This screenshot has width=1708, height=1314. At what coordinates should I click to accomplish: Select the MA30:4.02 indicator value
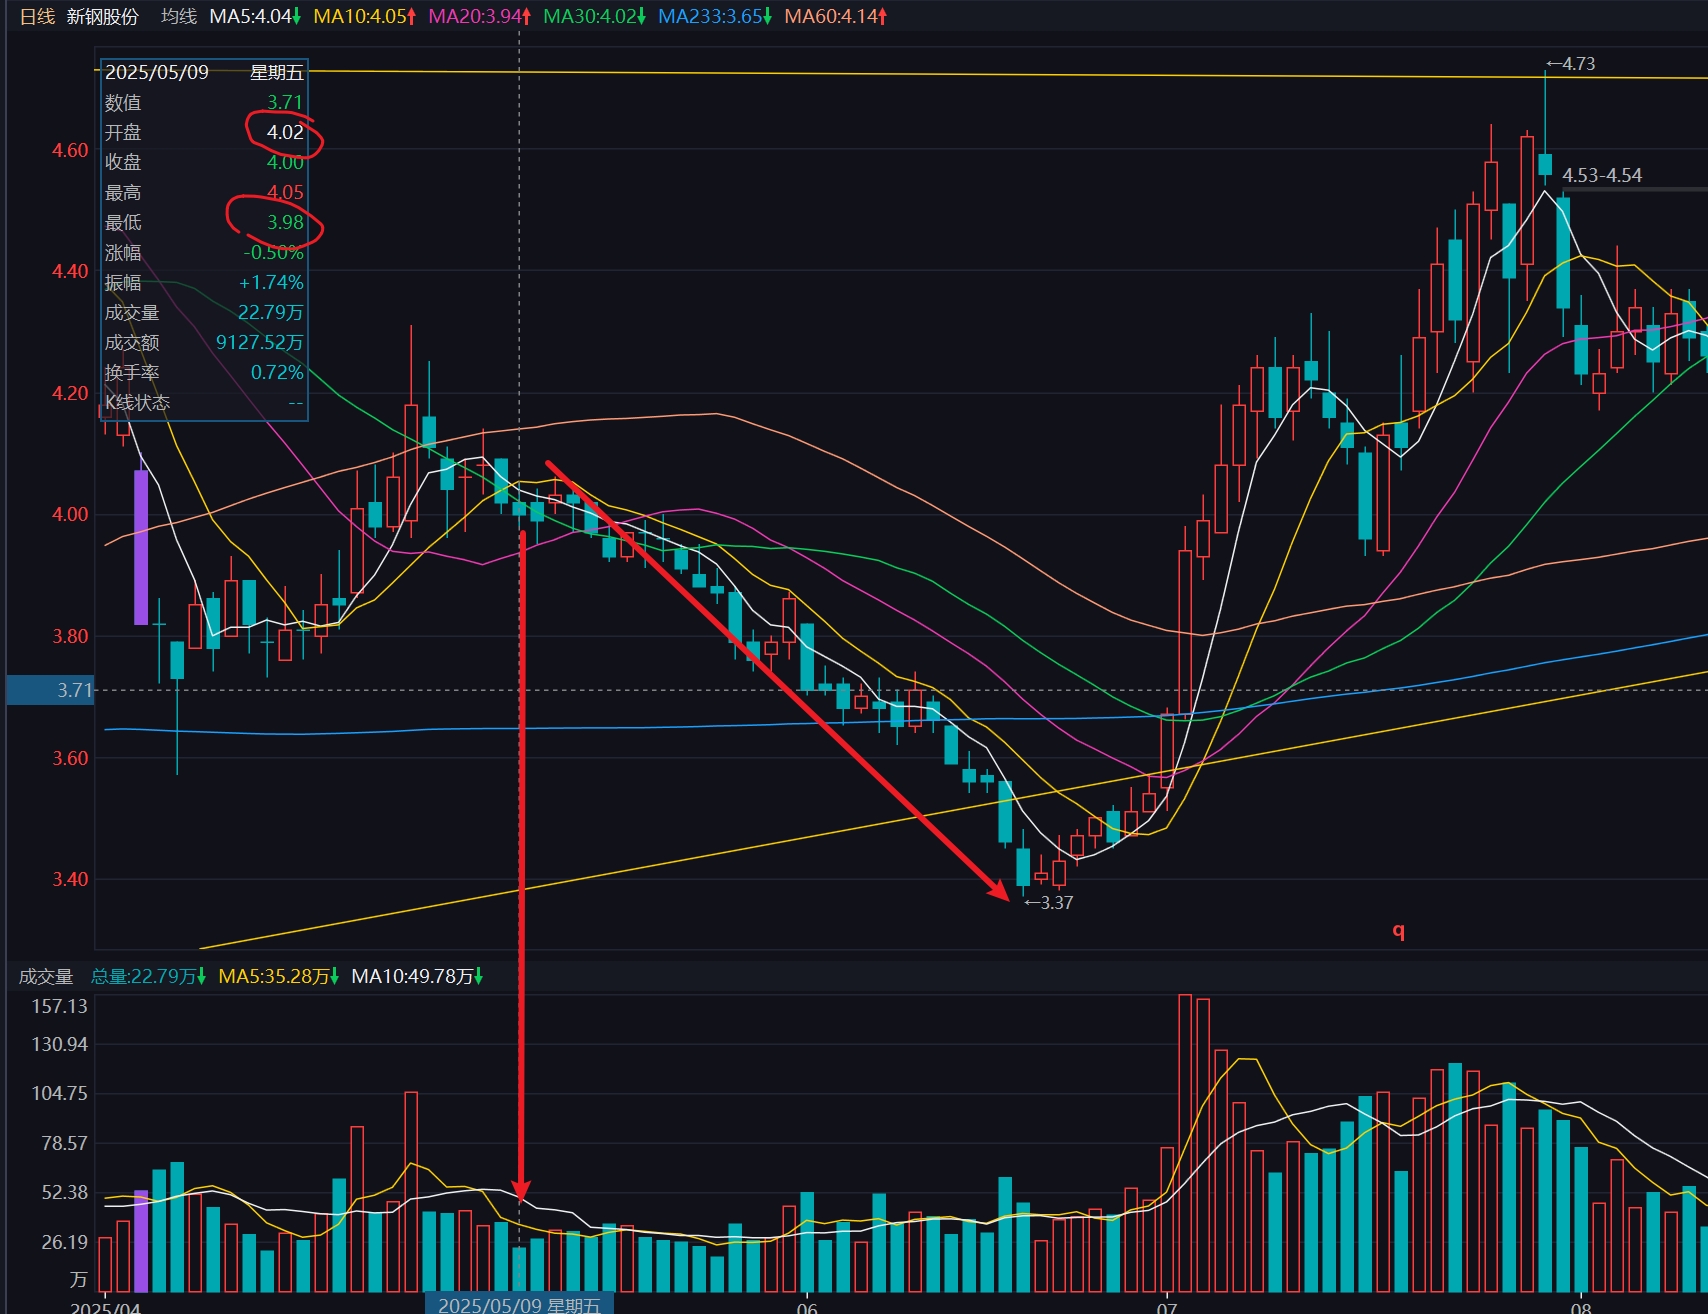click(x=595, y=16)
